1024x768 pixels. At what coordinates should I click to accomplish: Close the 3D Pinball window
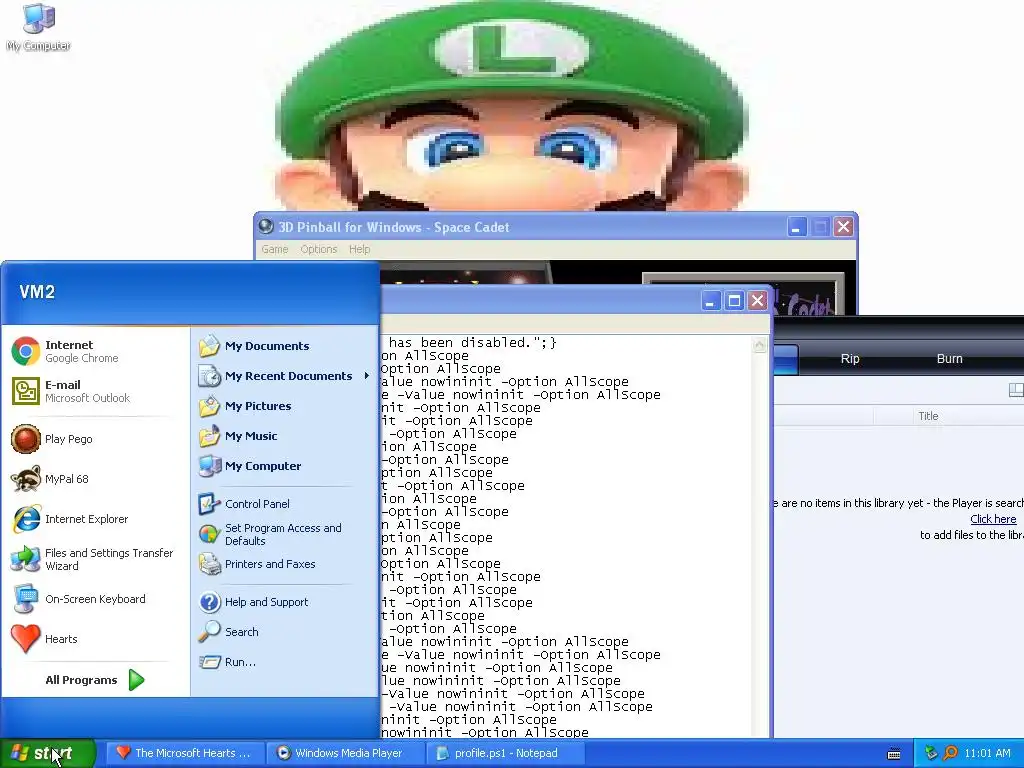844,227
